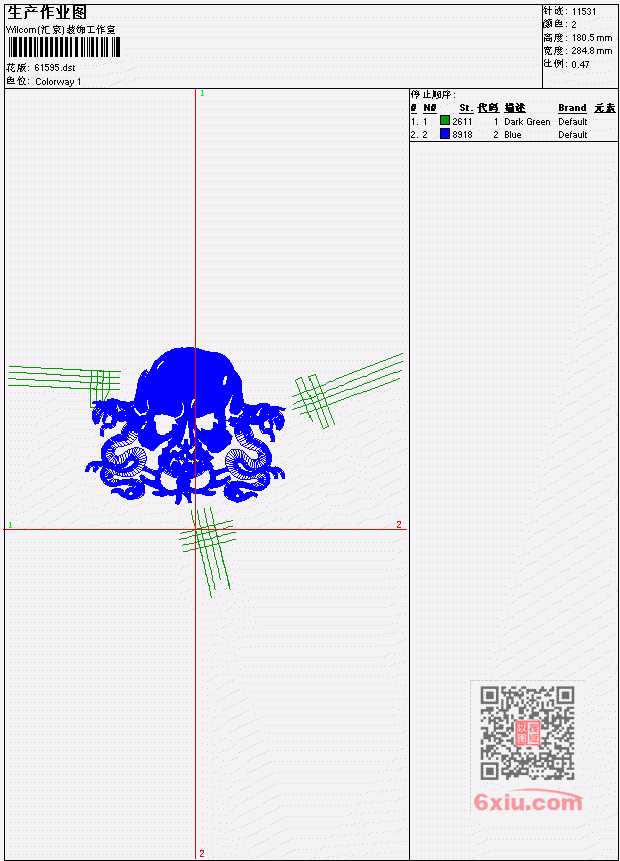Click Default brand in the Dark Green row
The width and height of the screenshot is (620, 861).
(x=573, y=121)
